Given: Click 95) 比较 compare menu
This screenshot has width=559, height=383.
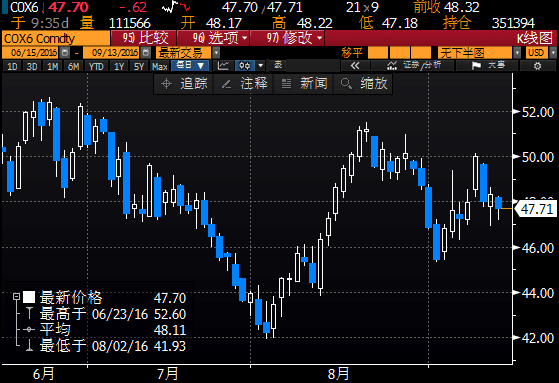Looking at the screenshot, I should [x=144, y=38].
